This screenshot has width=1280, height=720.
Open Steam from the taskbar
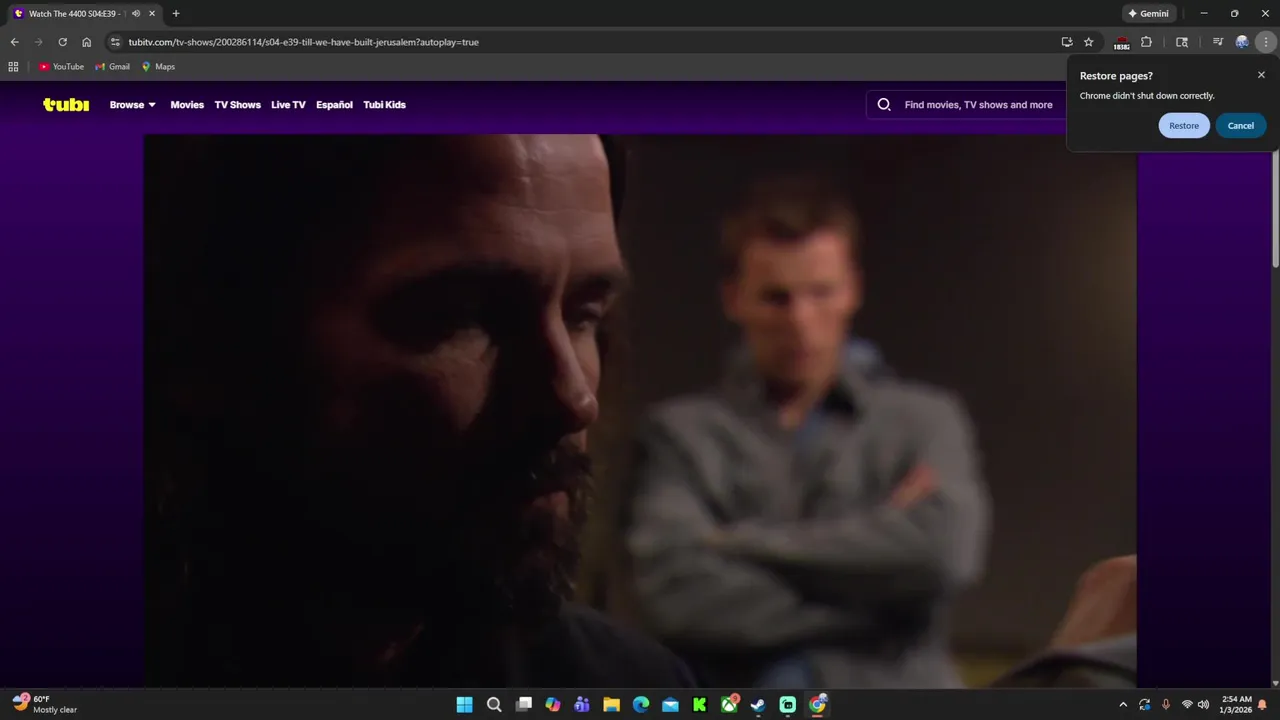pos(759,704)
